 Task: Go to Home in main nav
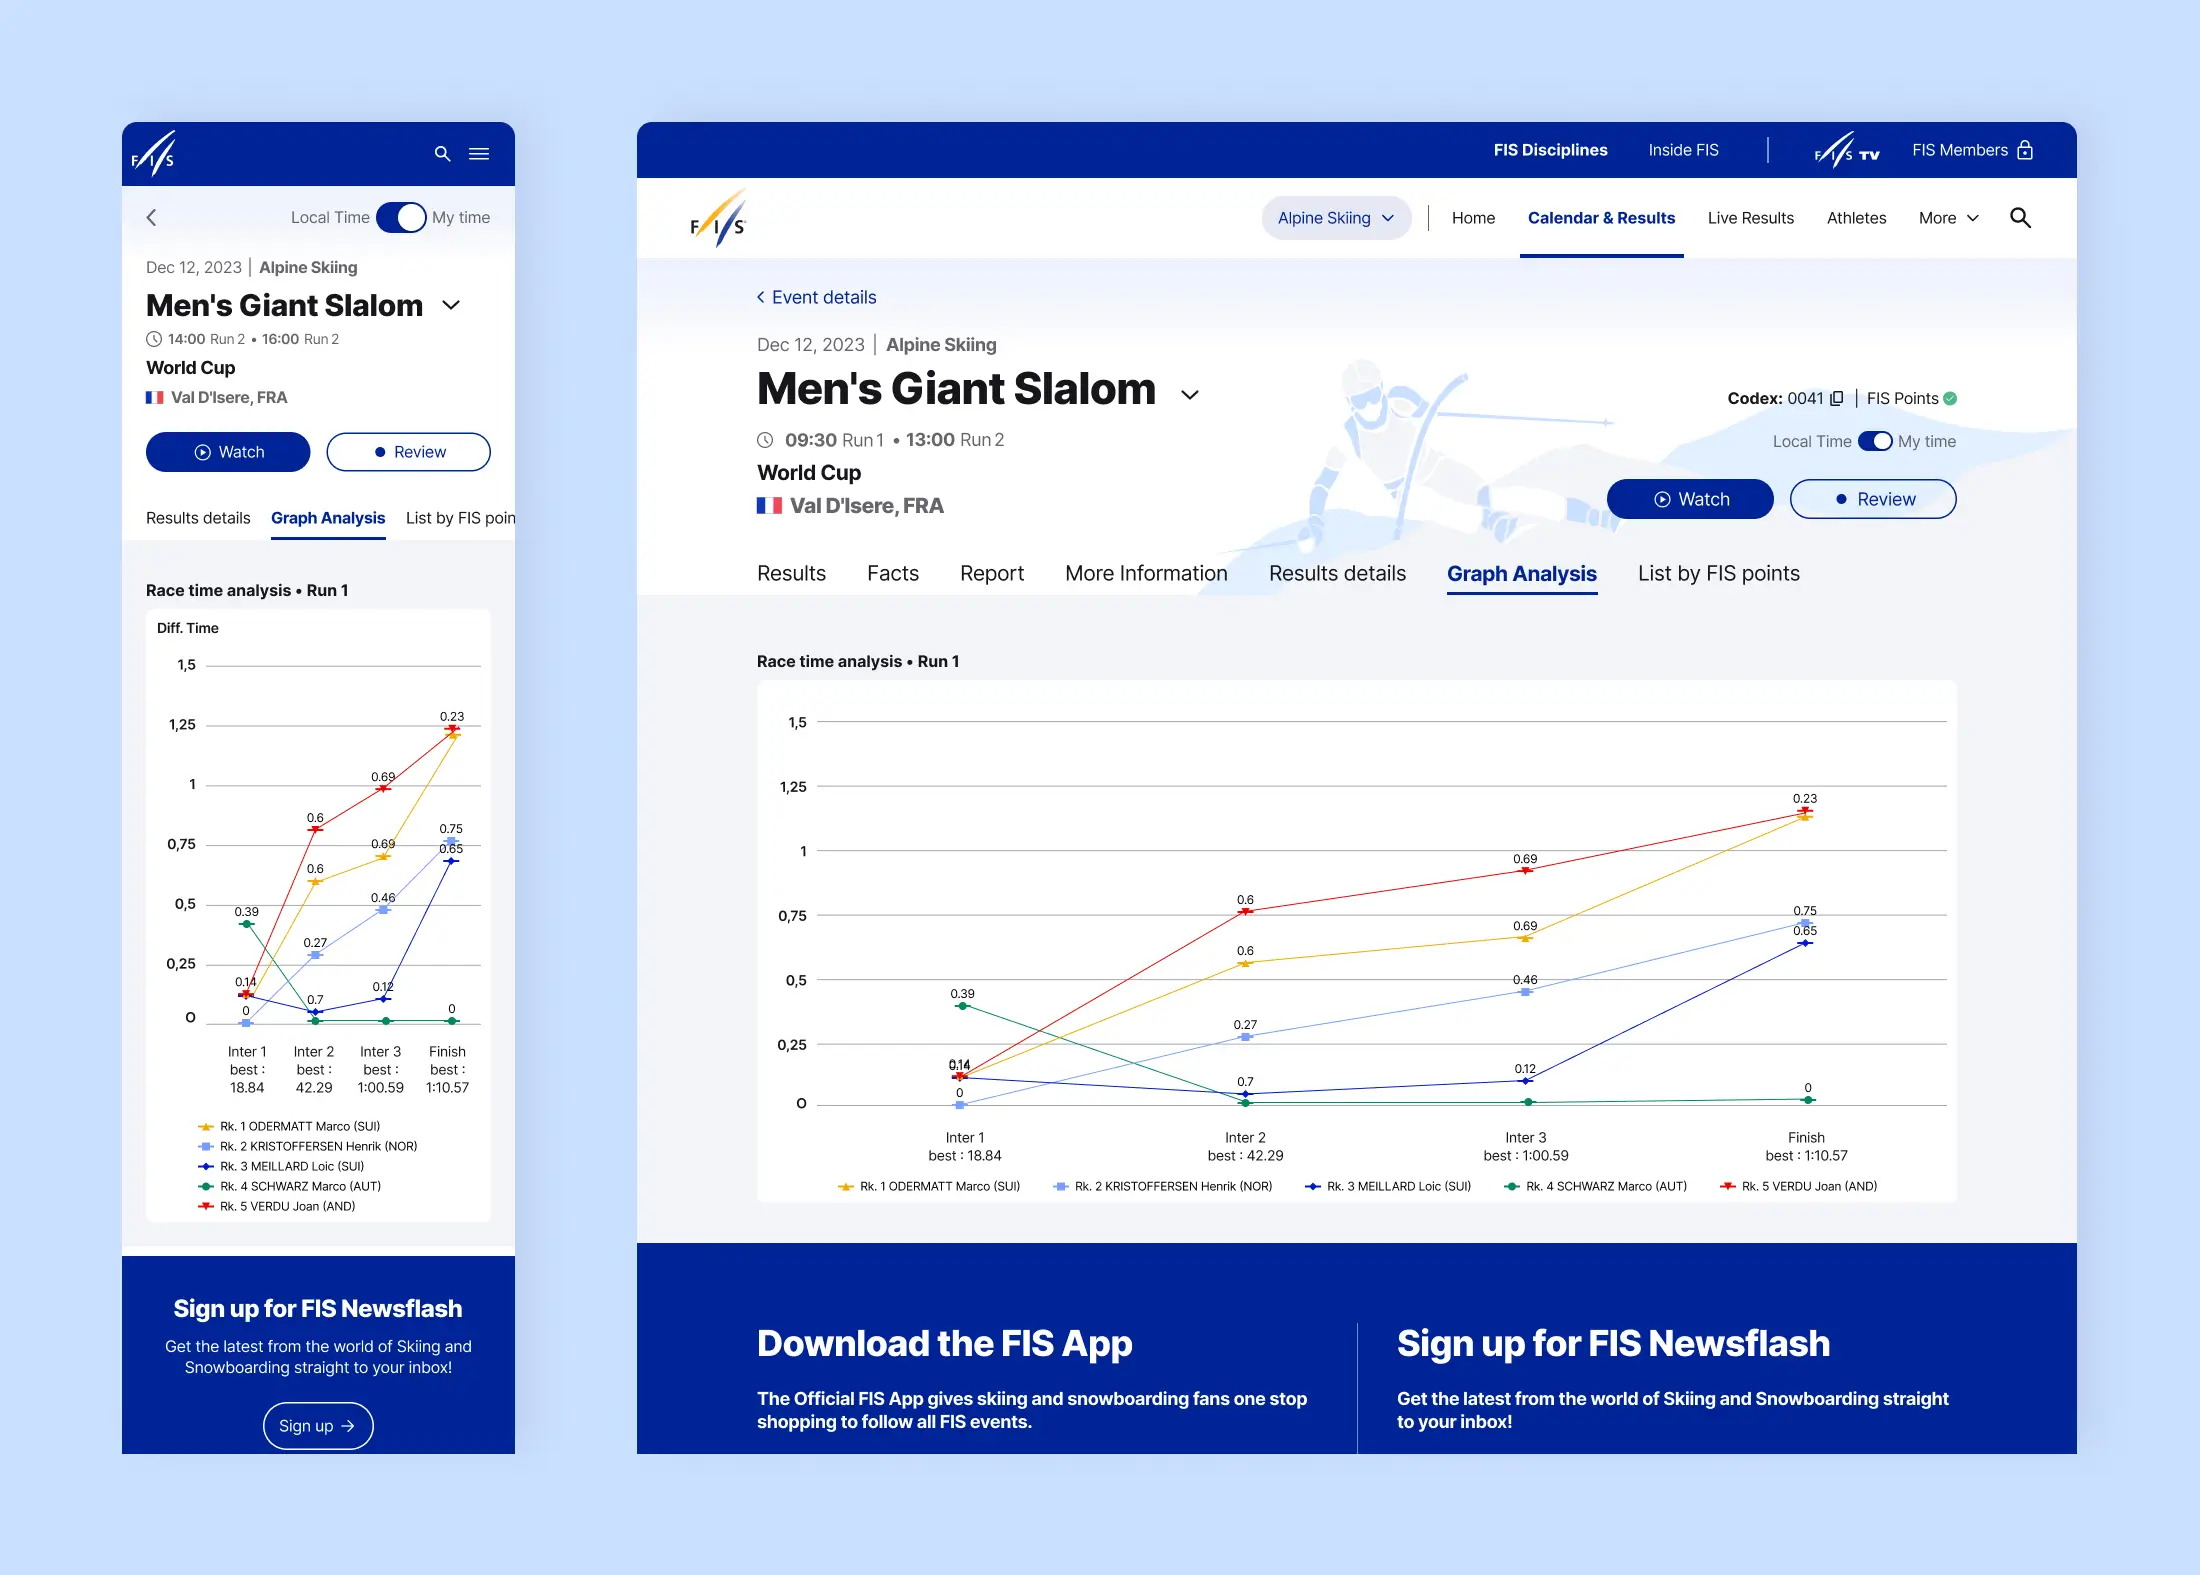pos(1473,218)
